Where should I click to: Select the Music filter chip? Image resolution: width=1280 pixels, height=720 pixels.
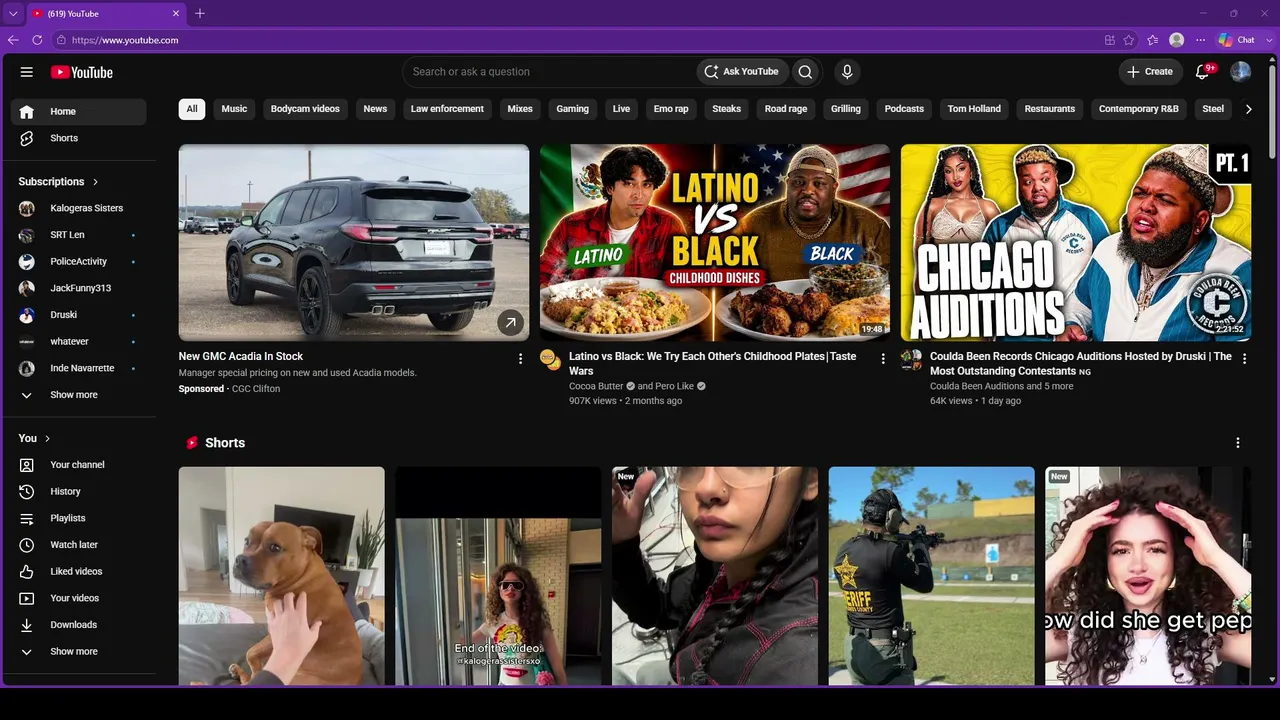[x=234, y=109]
